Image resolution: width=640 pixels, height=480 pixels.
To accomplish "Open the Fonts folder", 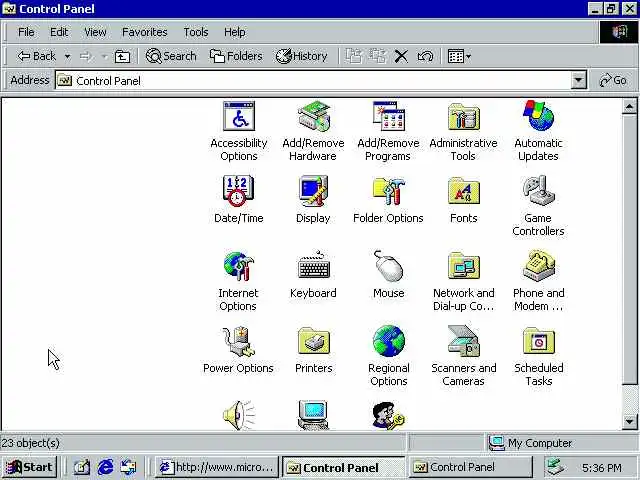I will (x=463, y=200).
